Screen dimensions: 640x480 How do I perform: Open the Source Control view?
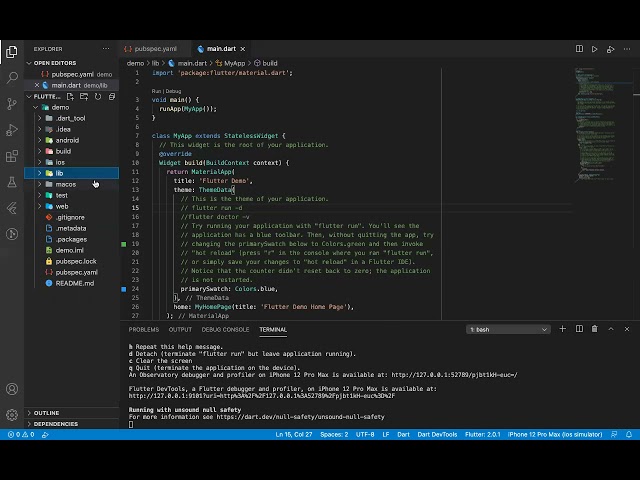[x=12, y=103]
